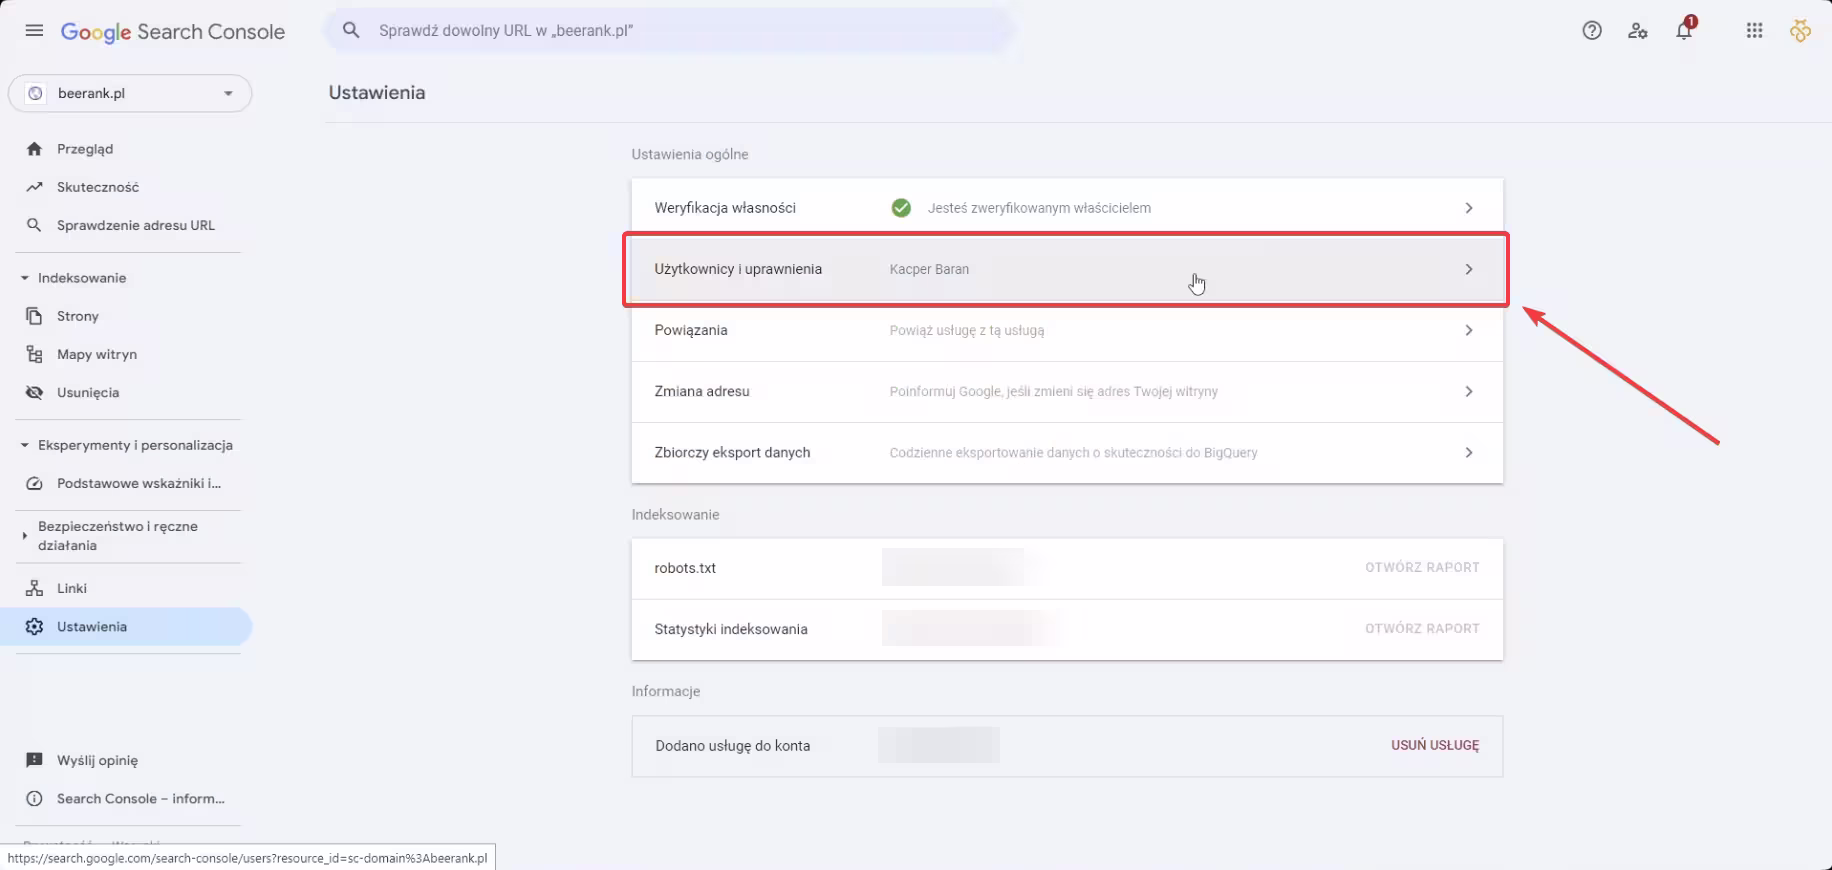Click the Usunięcia crossed-eye icon
Image resolution: width=1832 pixels, height=870 pixels.
(x=34, y=393)
